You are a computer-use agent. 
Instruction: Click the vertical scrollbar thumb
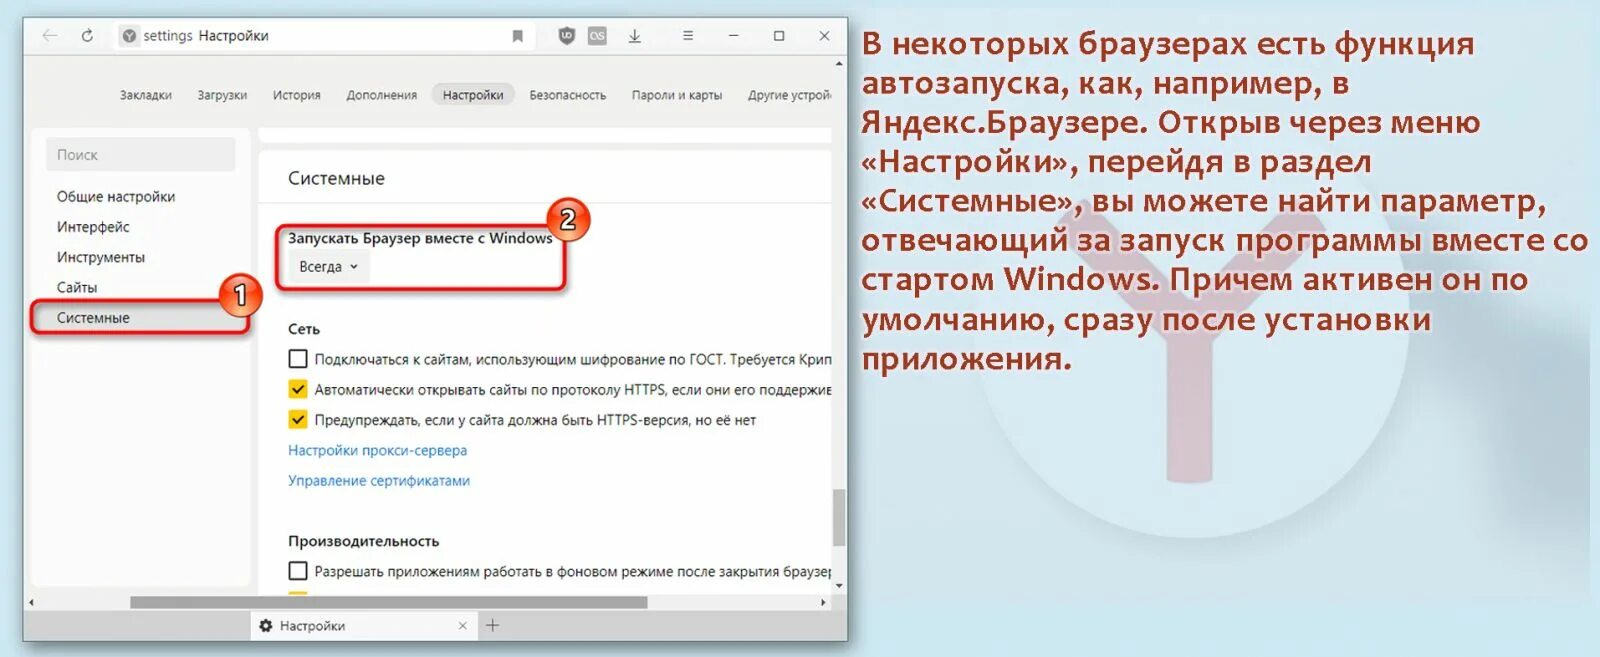click(x=839, y=517)
